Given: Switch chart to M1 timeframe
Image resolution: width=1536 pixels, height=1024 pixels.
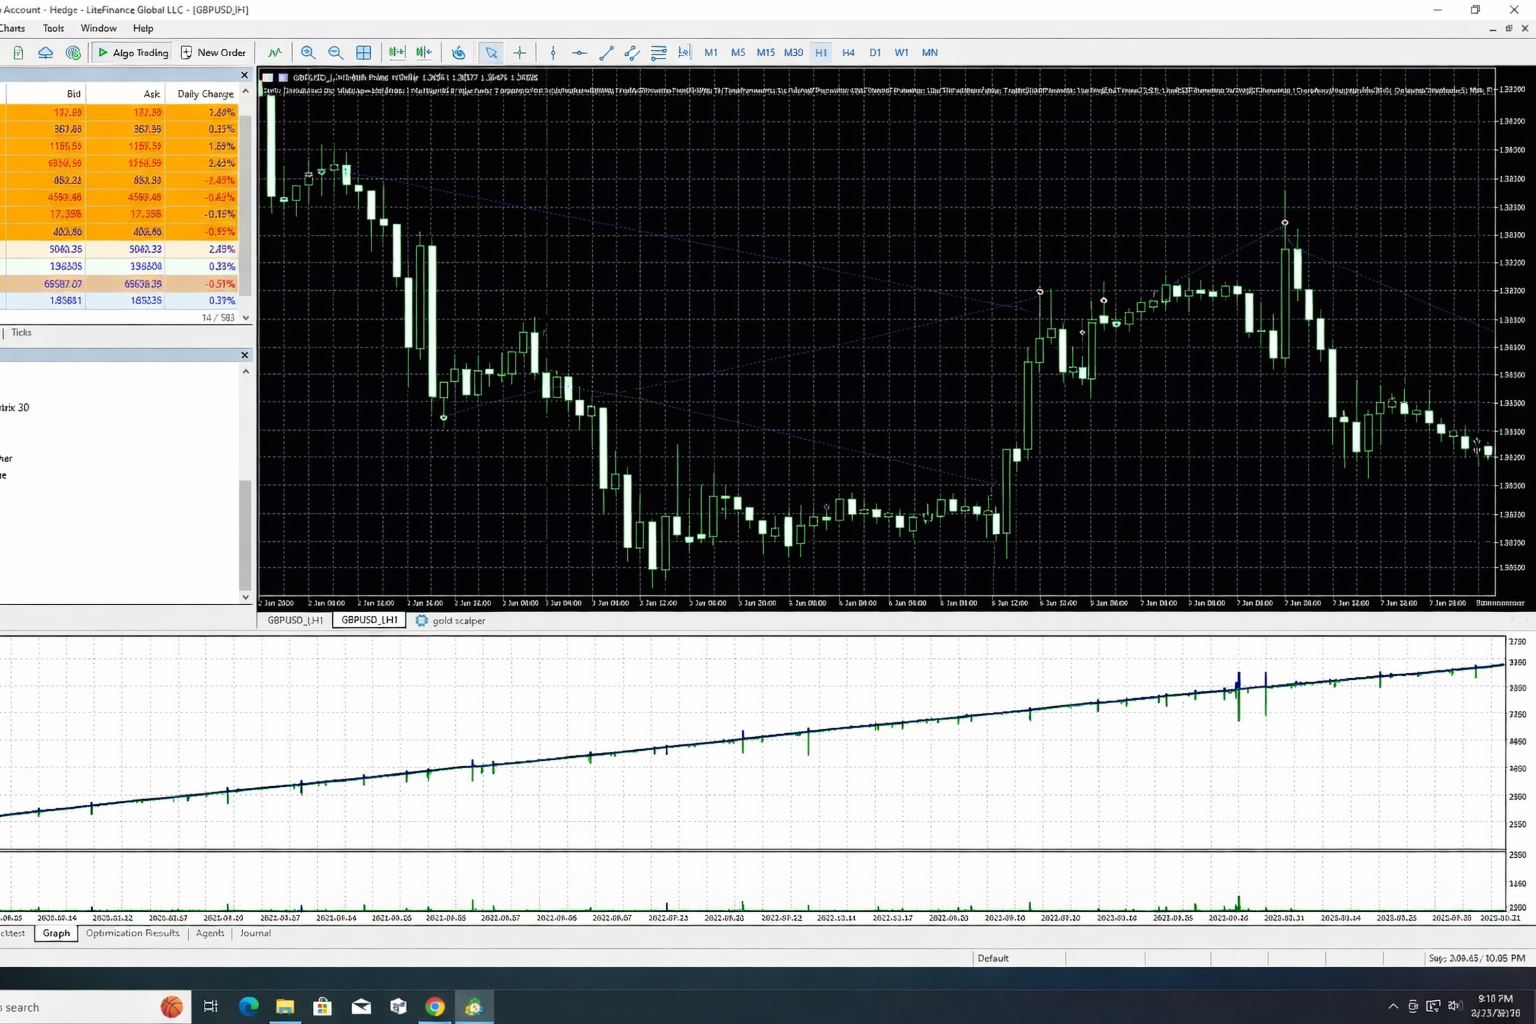Looking at the screenshot, I should [x=711, y=52].
